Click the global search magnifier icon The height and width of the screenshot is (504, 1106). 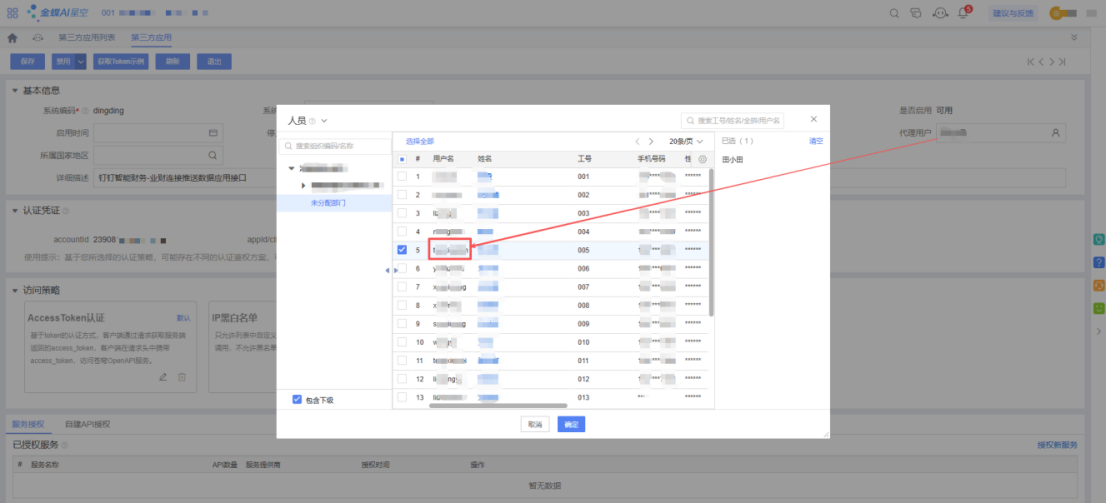[895, 13]
